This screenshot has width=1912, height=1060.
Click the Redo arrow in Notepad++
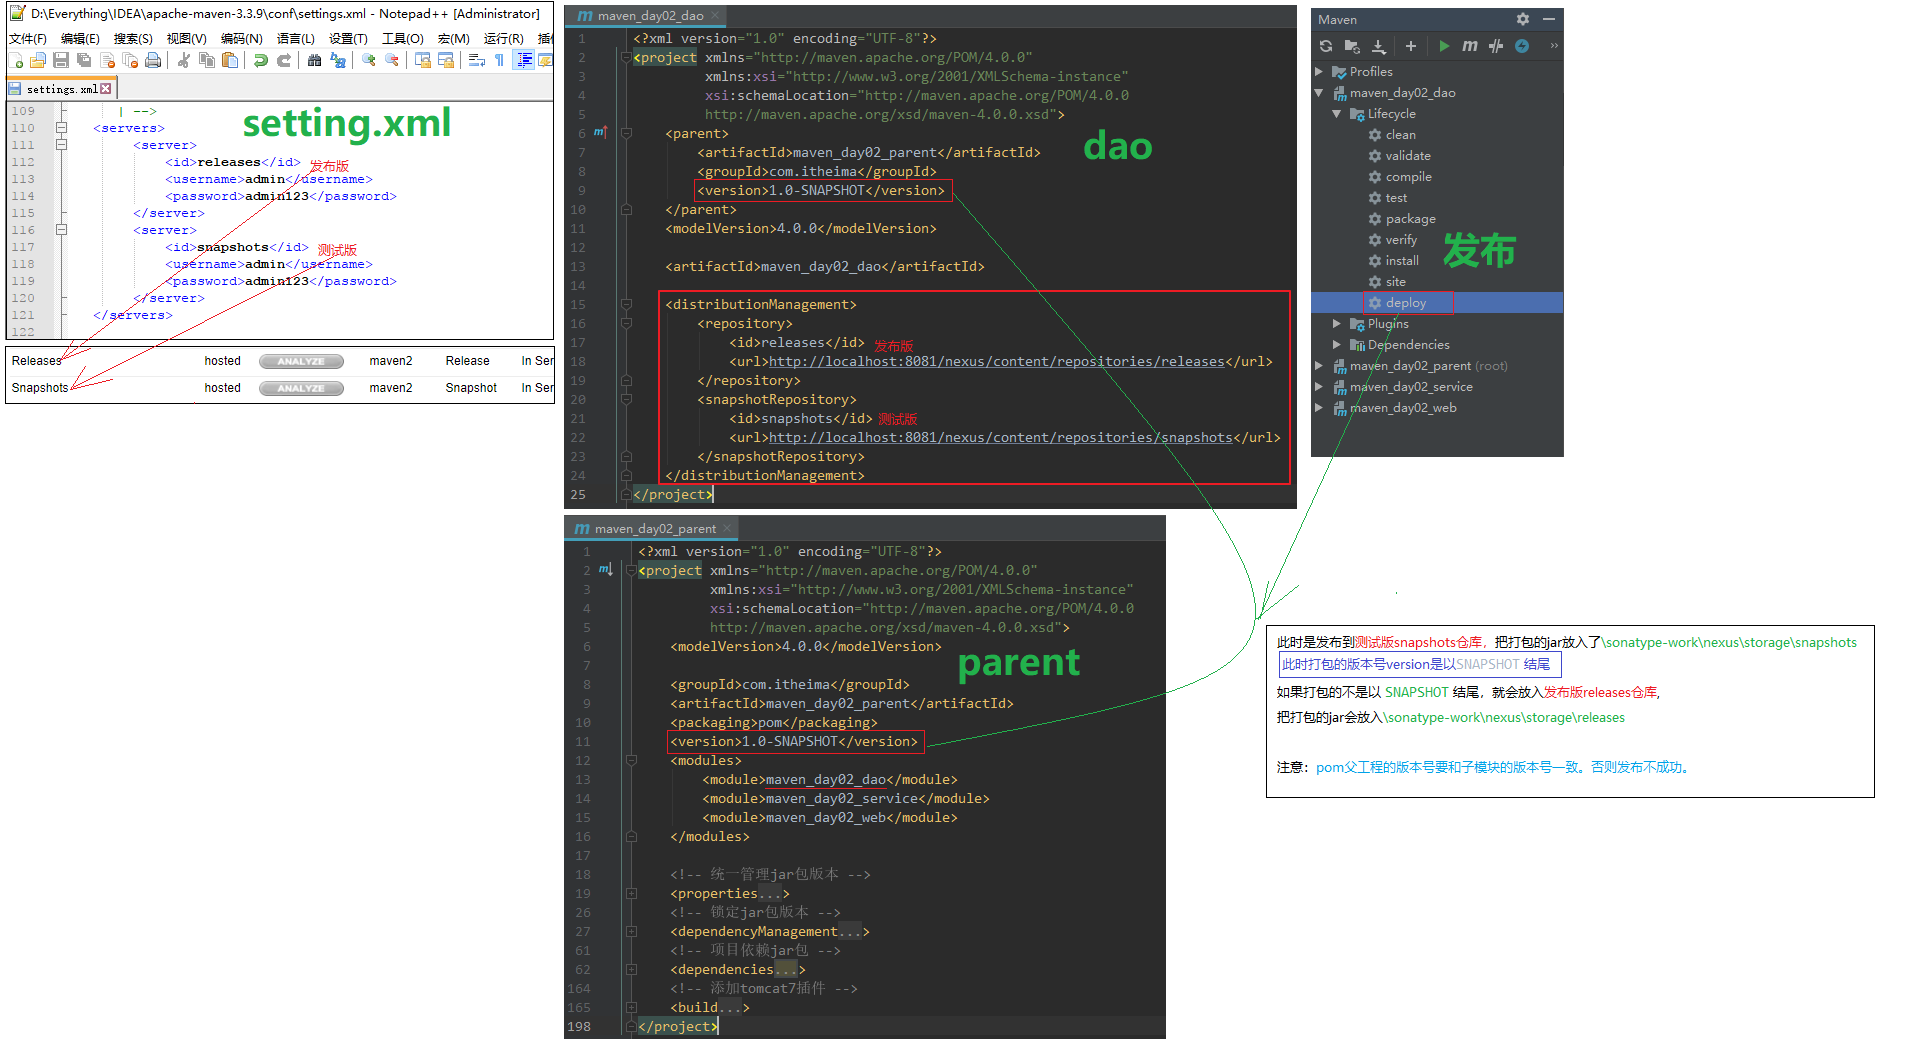click(284, 60)
